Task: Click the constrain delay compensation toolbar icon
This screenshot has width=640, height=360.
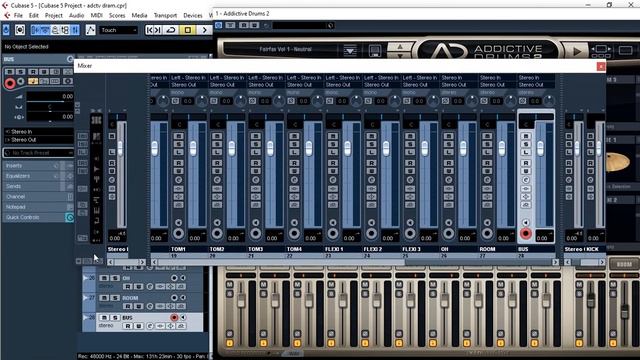Action: [x=20, y=30]
